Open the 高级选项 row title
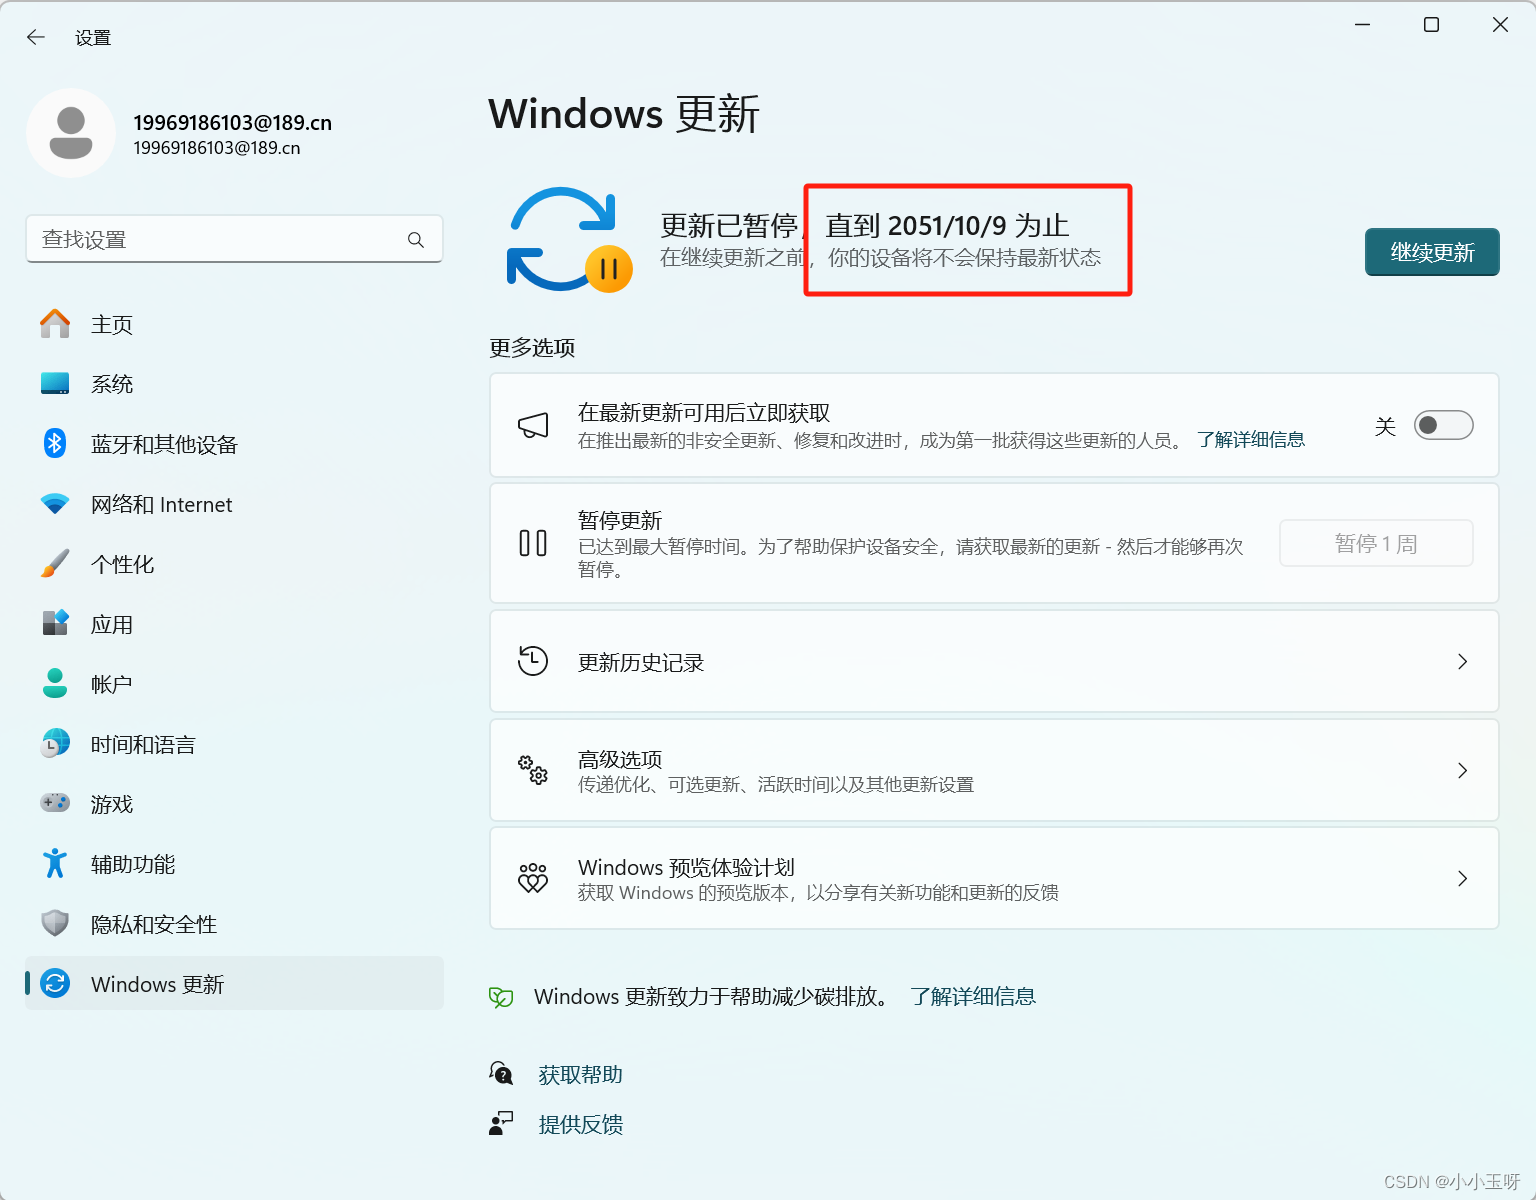 620,760
